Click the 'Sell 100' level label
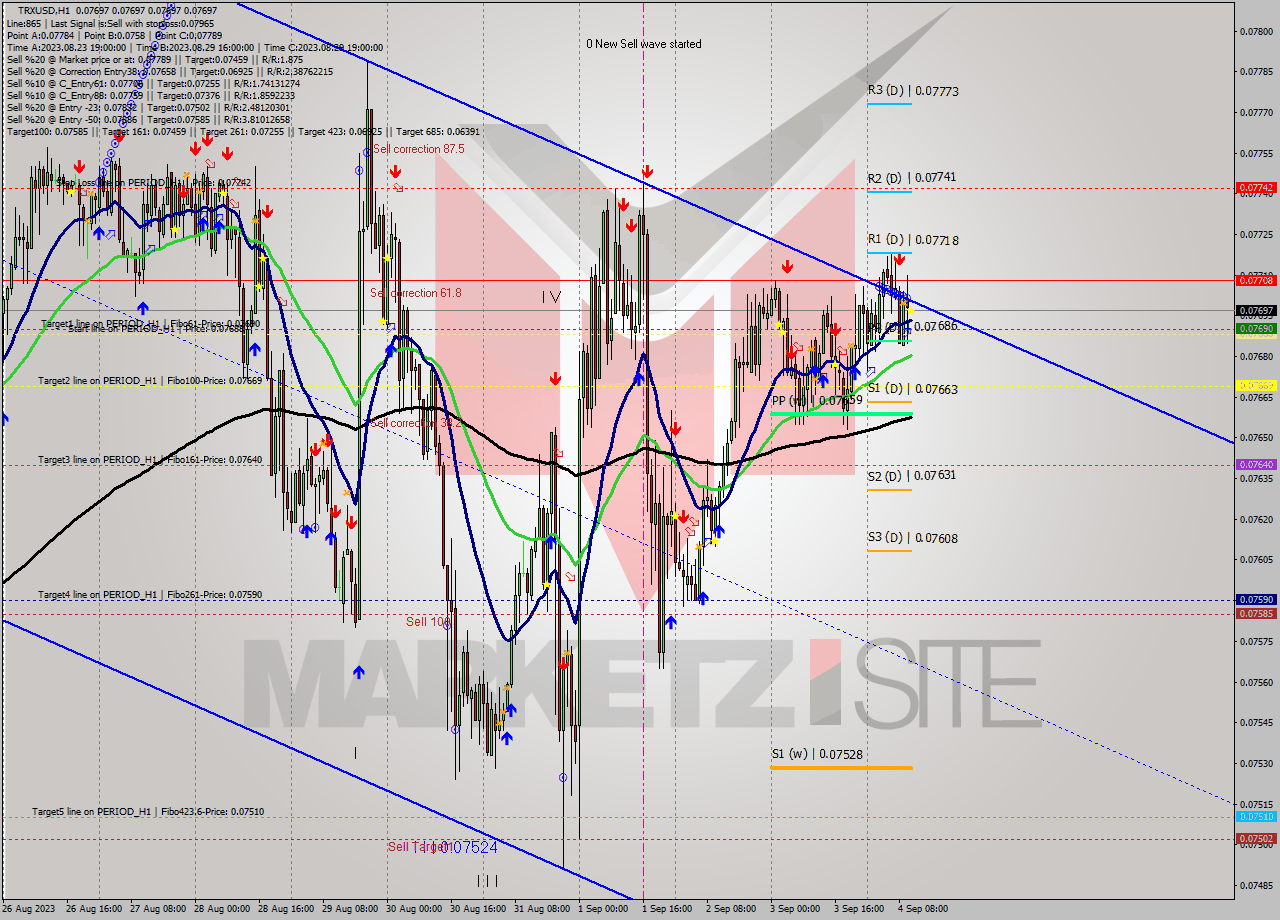This screenshot has width=1280, height=920. (x=428, y=622)
